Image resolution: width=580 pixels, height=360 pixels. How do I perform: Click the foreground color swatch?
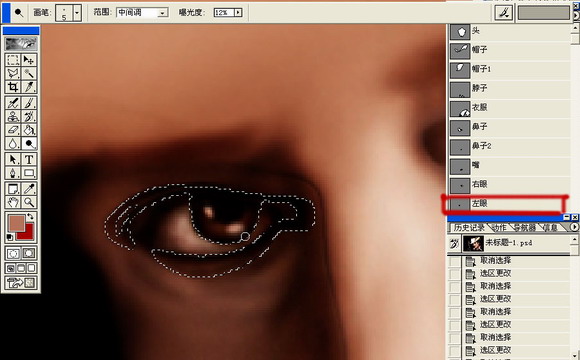pos(16,223)
